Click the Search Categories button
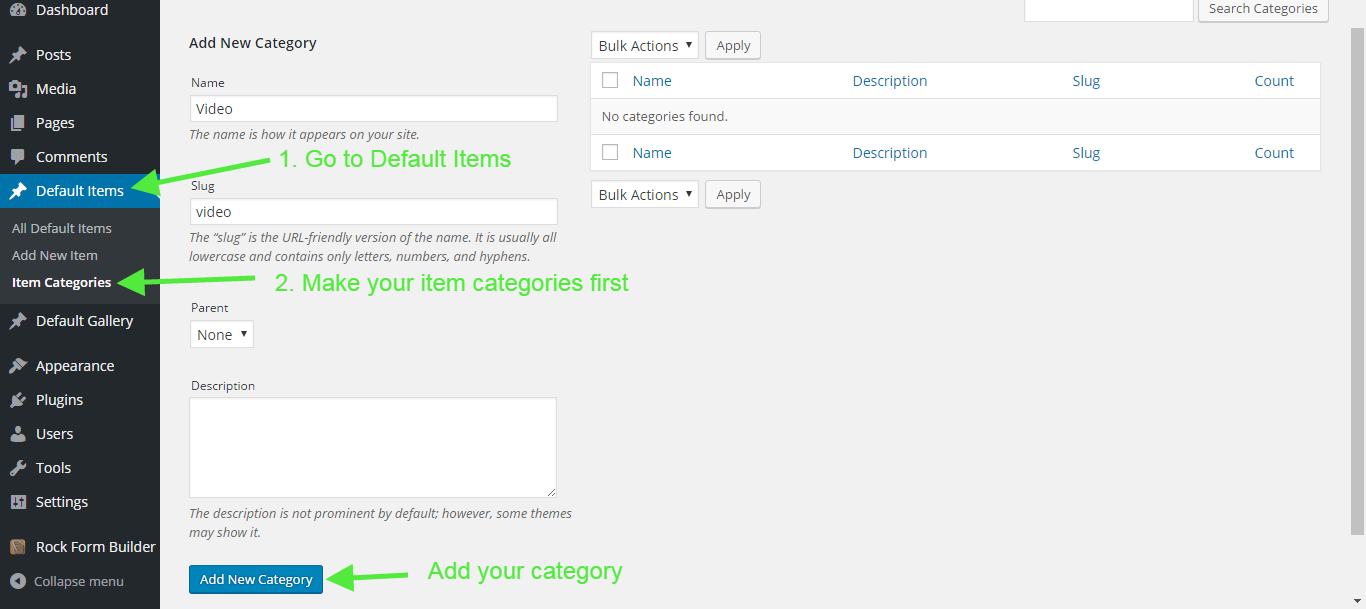This screenshot has height=609, width=1366. (x=1262, y=9)
